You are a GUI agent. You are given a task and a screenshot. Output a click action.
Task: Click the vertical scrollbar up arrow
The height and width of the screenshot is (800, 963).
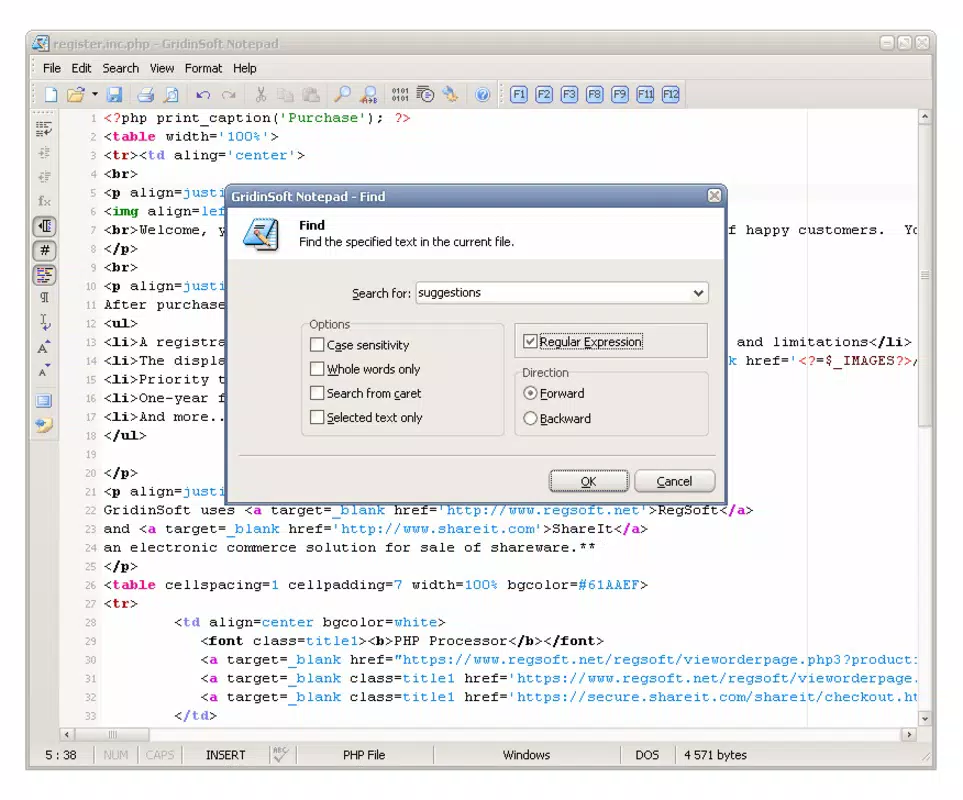click(x=924, y=117)
